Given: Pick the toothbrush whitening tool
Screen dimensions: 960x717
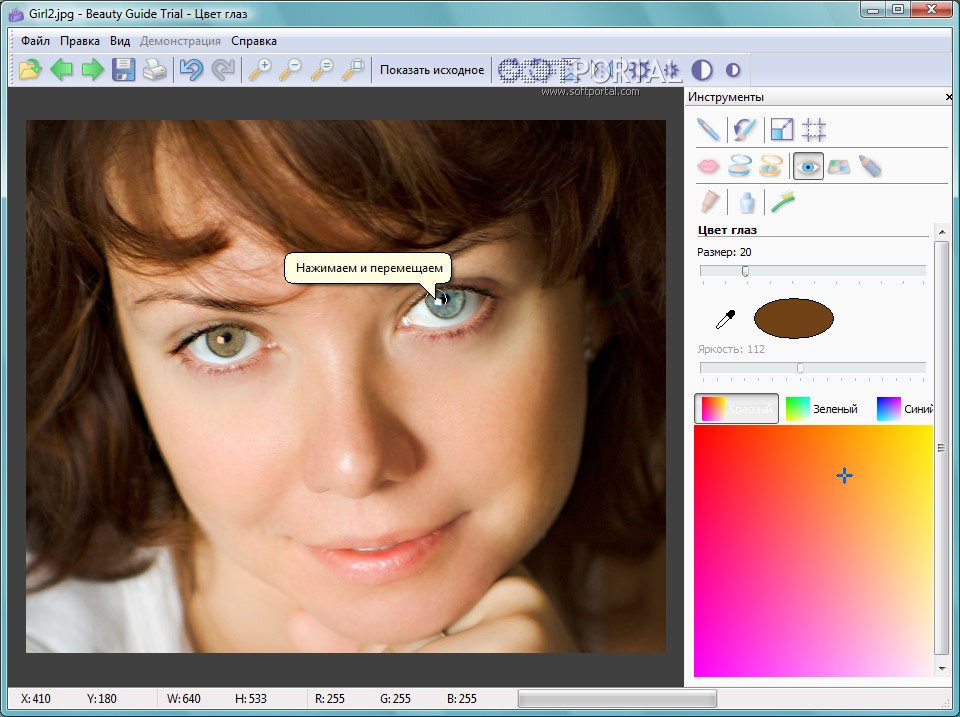Looking at the screenshot, I should coord(782,201).
